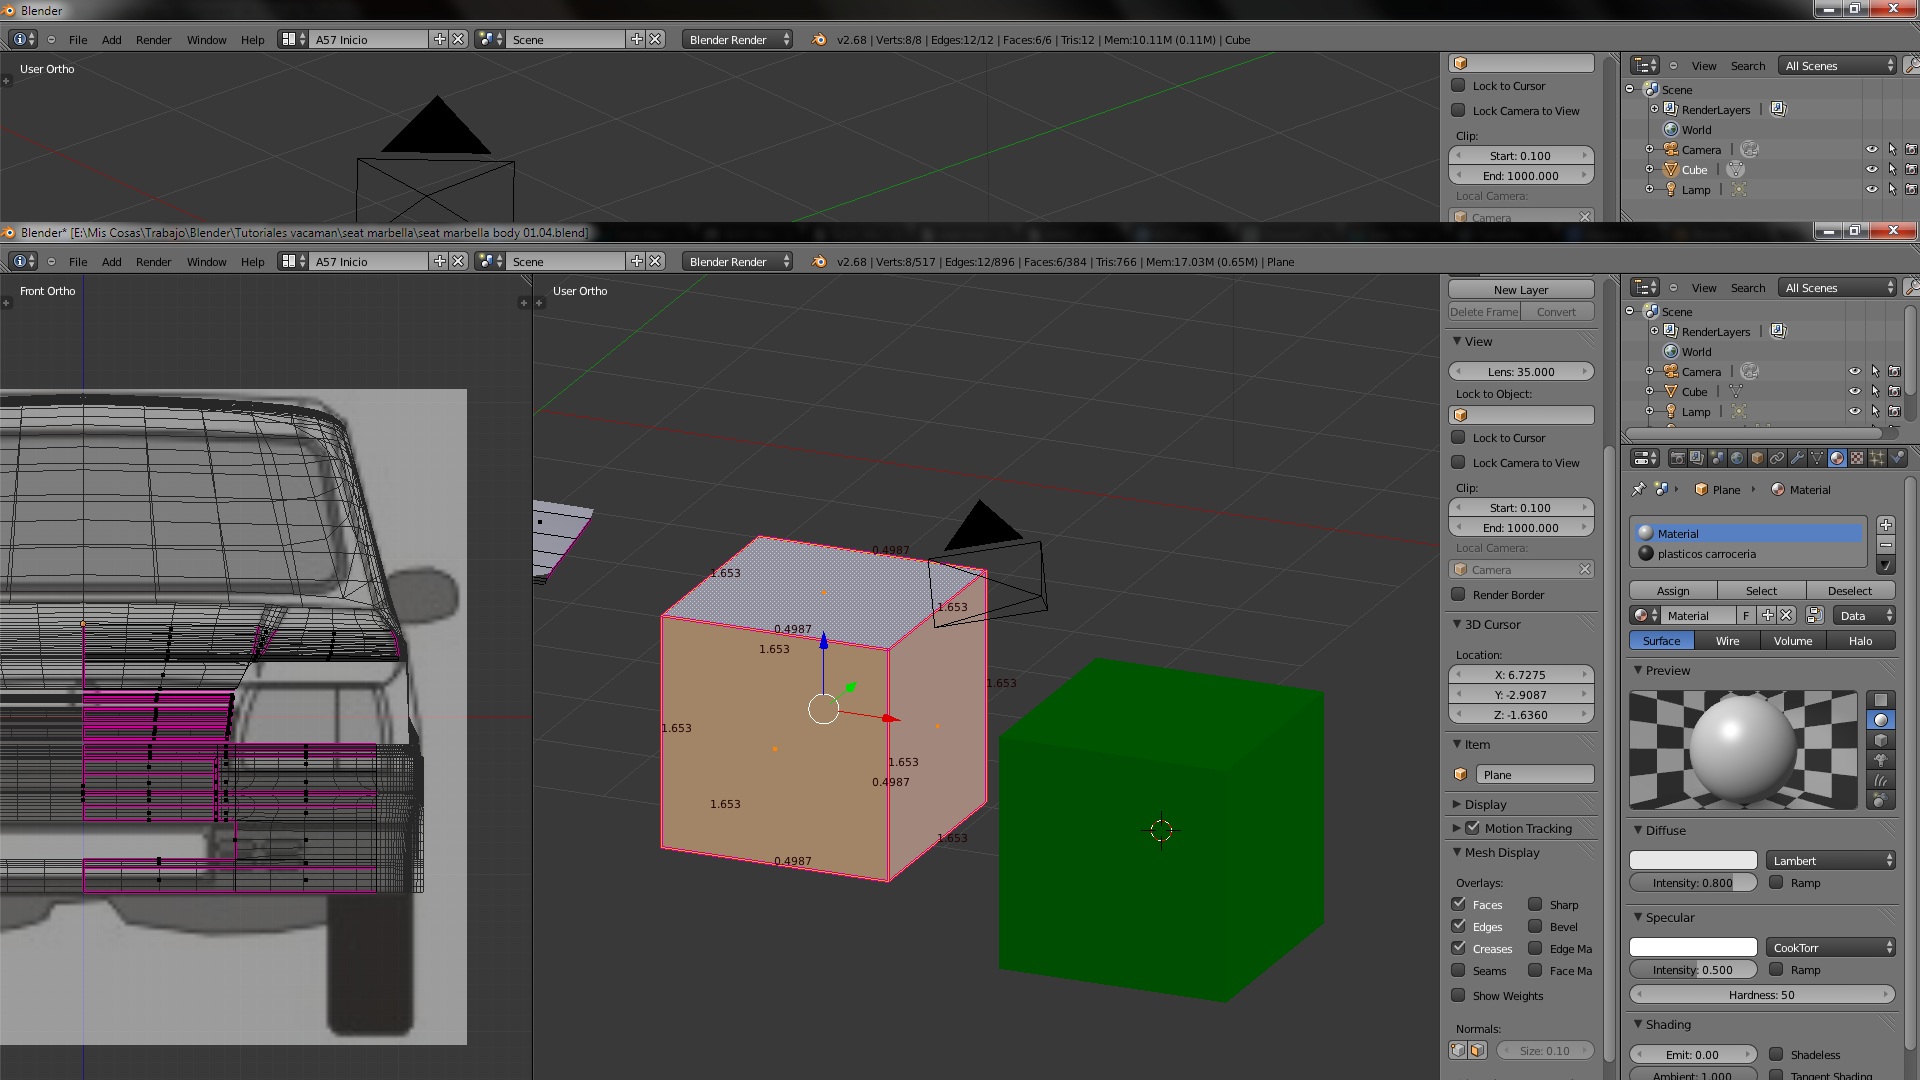Open the Particles properties tab
The height and width of the screenshot is (1080, 1920).
pos(1877,458)
